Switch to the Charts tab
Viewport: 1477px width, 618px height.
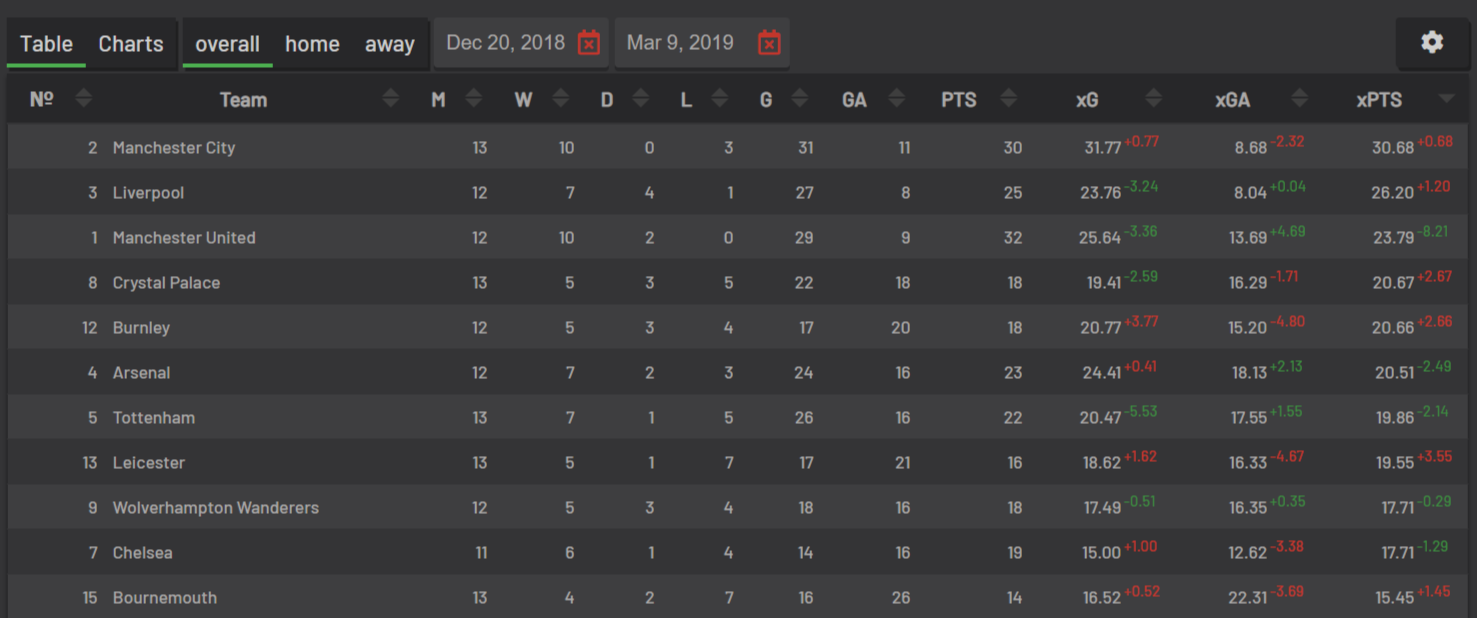click(x=131, y=44)
